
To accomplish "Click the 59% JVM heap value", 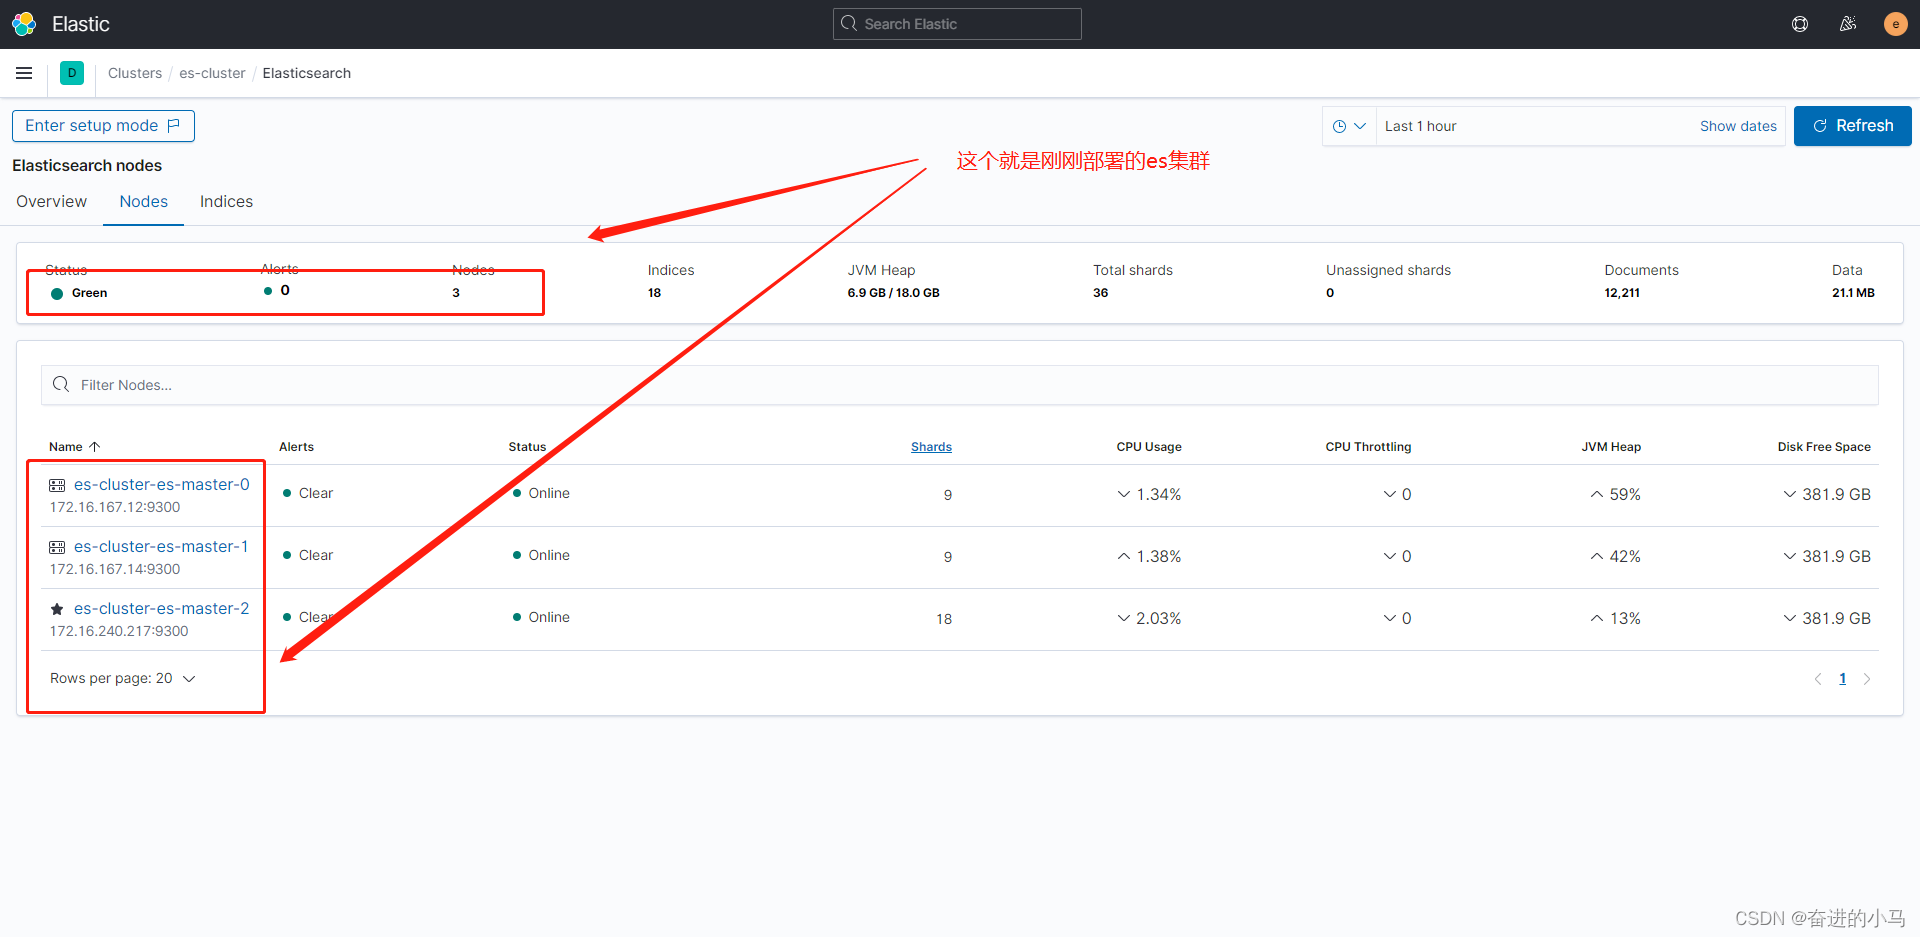I will click(x=1625, y=494).
